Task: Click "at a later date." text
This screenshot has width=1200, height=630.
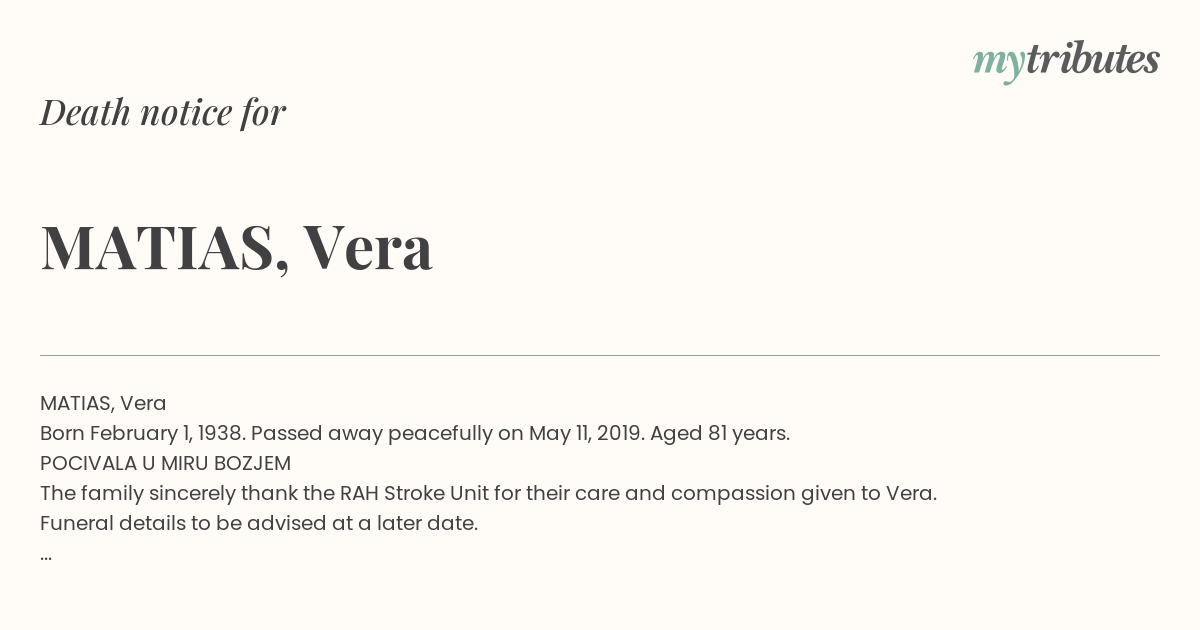Action: (402, 523)
